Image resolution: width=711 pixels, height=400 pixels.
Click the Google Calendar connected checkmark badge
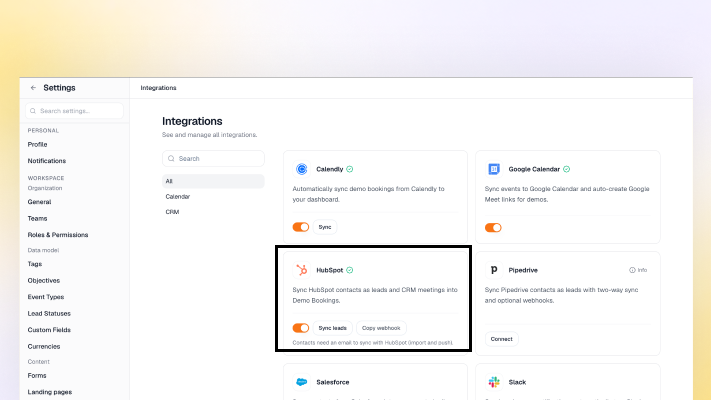pyautogui.click(x=566, y=169)
